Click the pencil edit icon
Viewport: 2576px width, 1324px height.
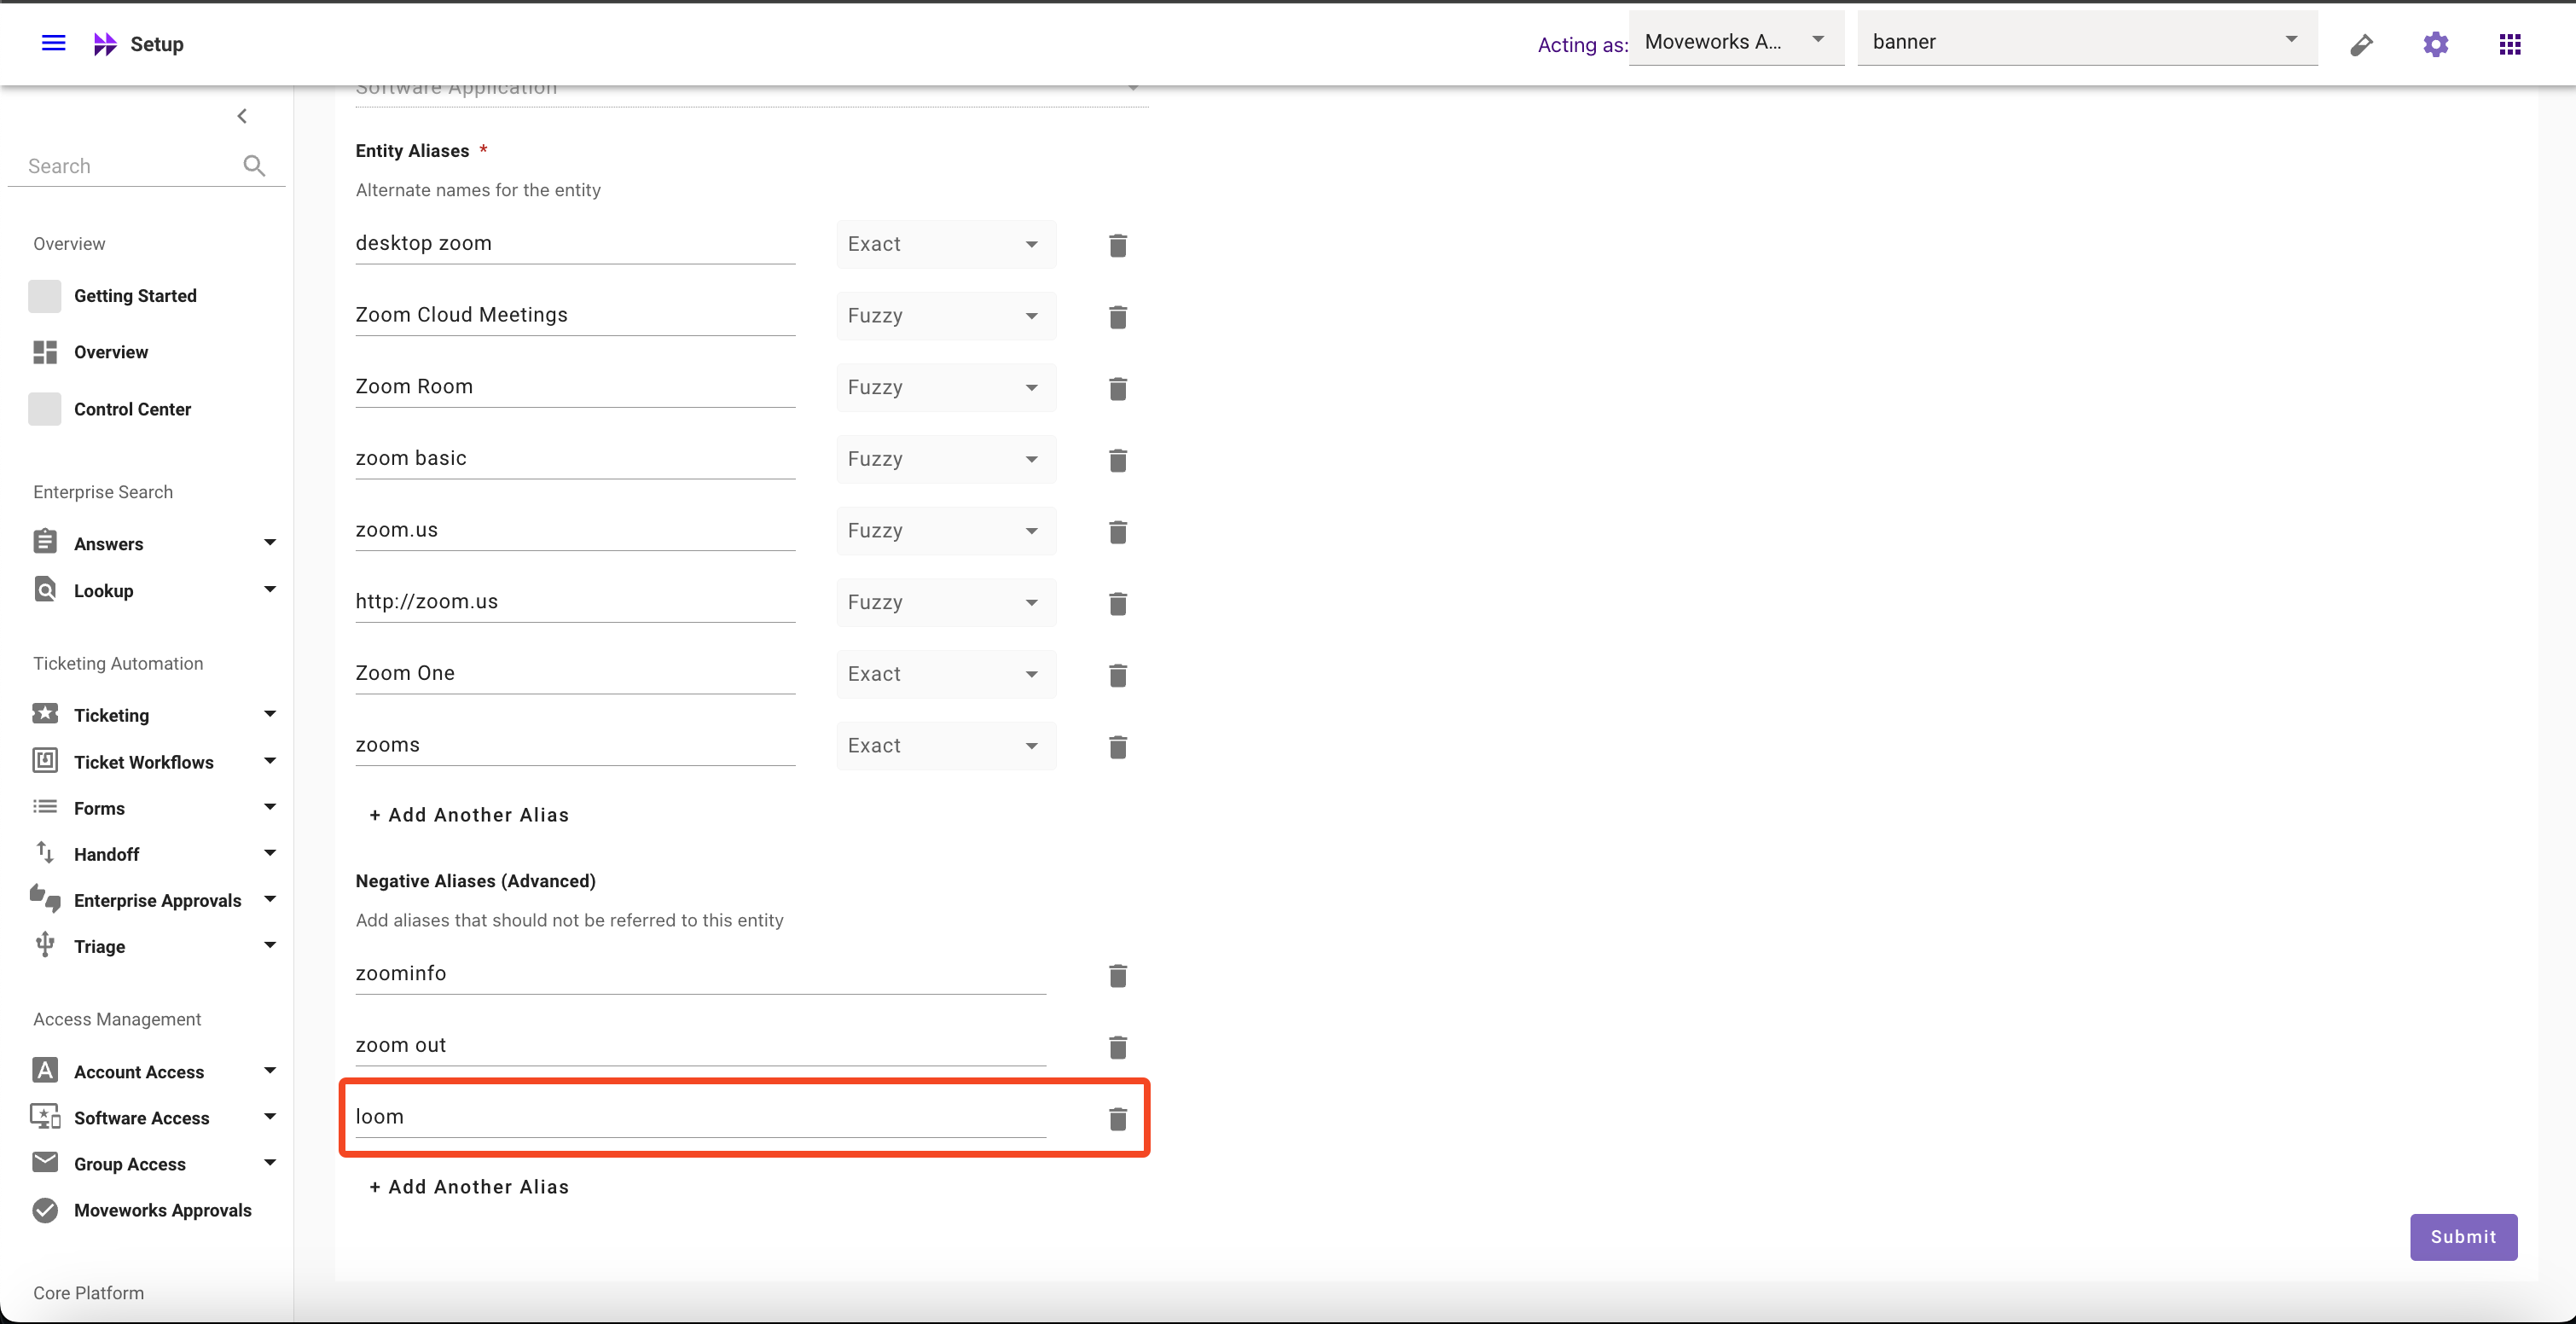click(2361, 45)
